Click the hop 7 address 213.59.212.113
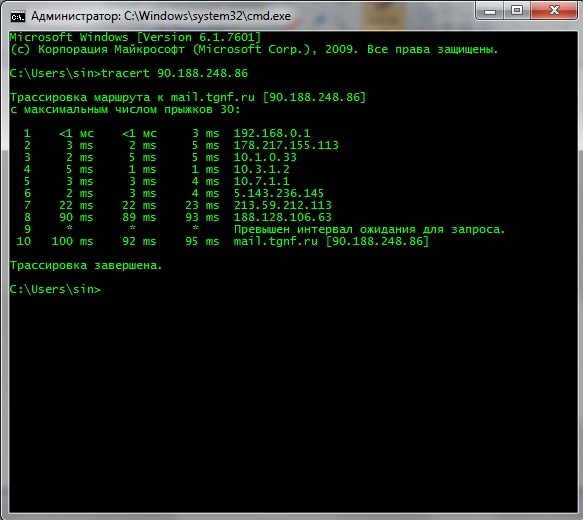Image resolution: width=583 pixels, height=520 pixels. [283, 205]
